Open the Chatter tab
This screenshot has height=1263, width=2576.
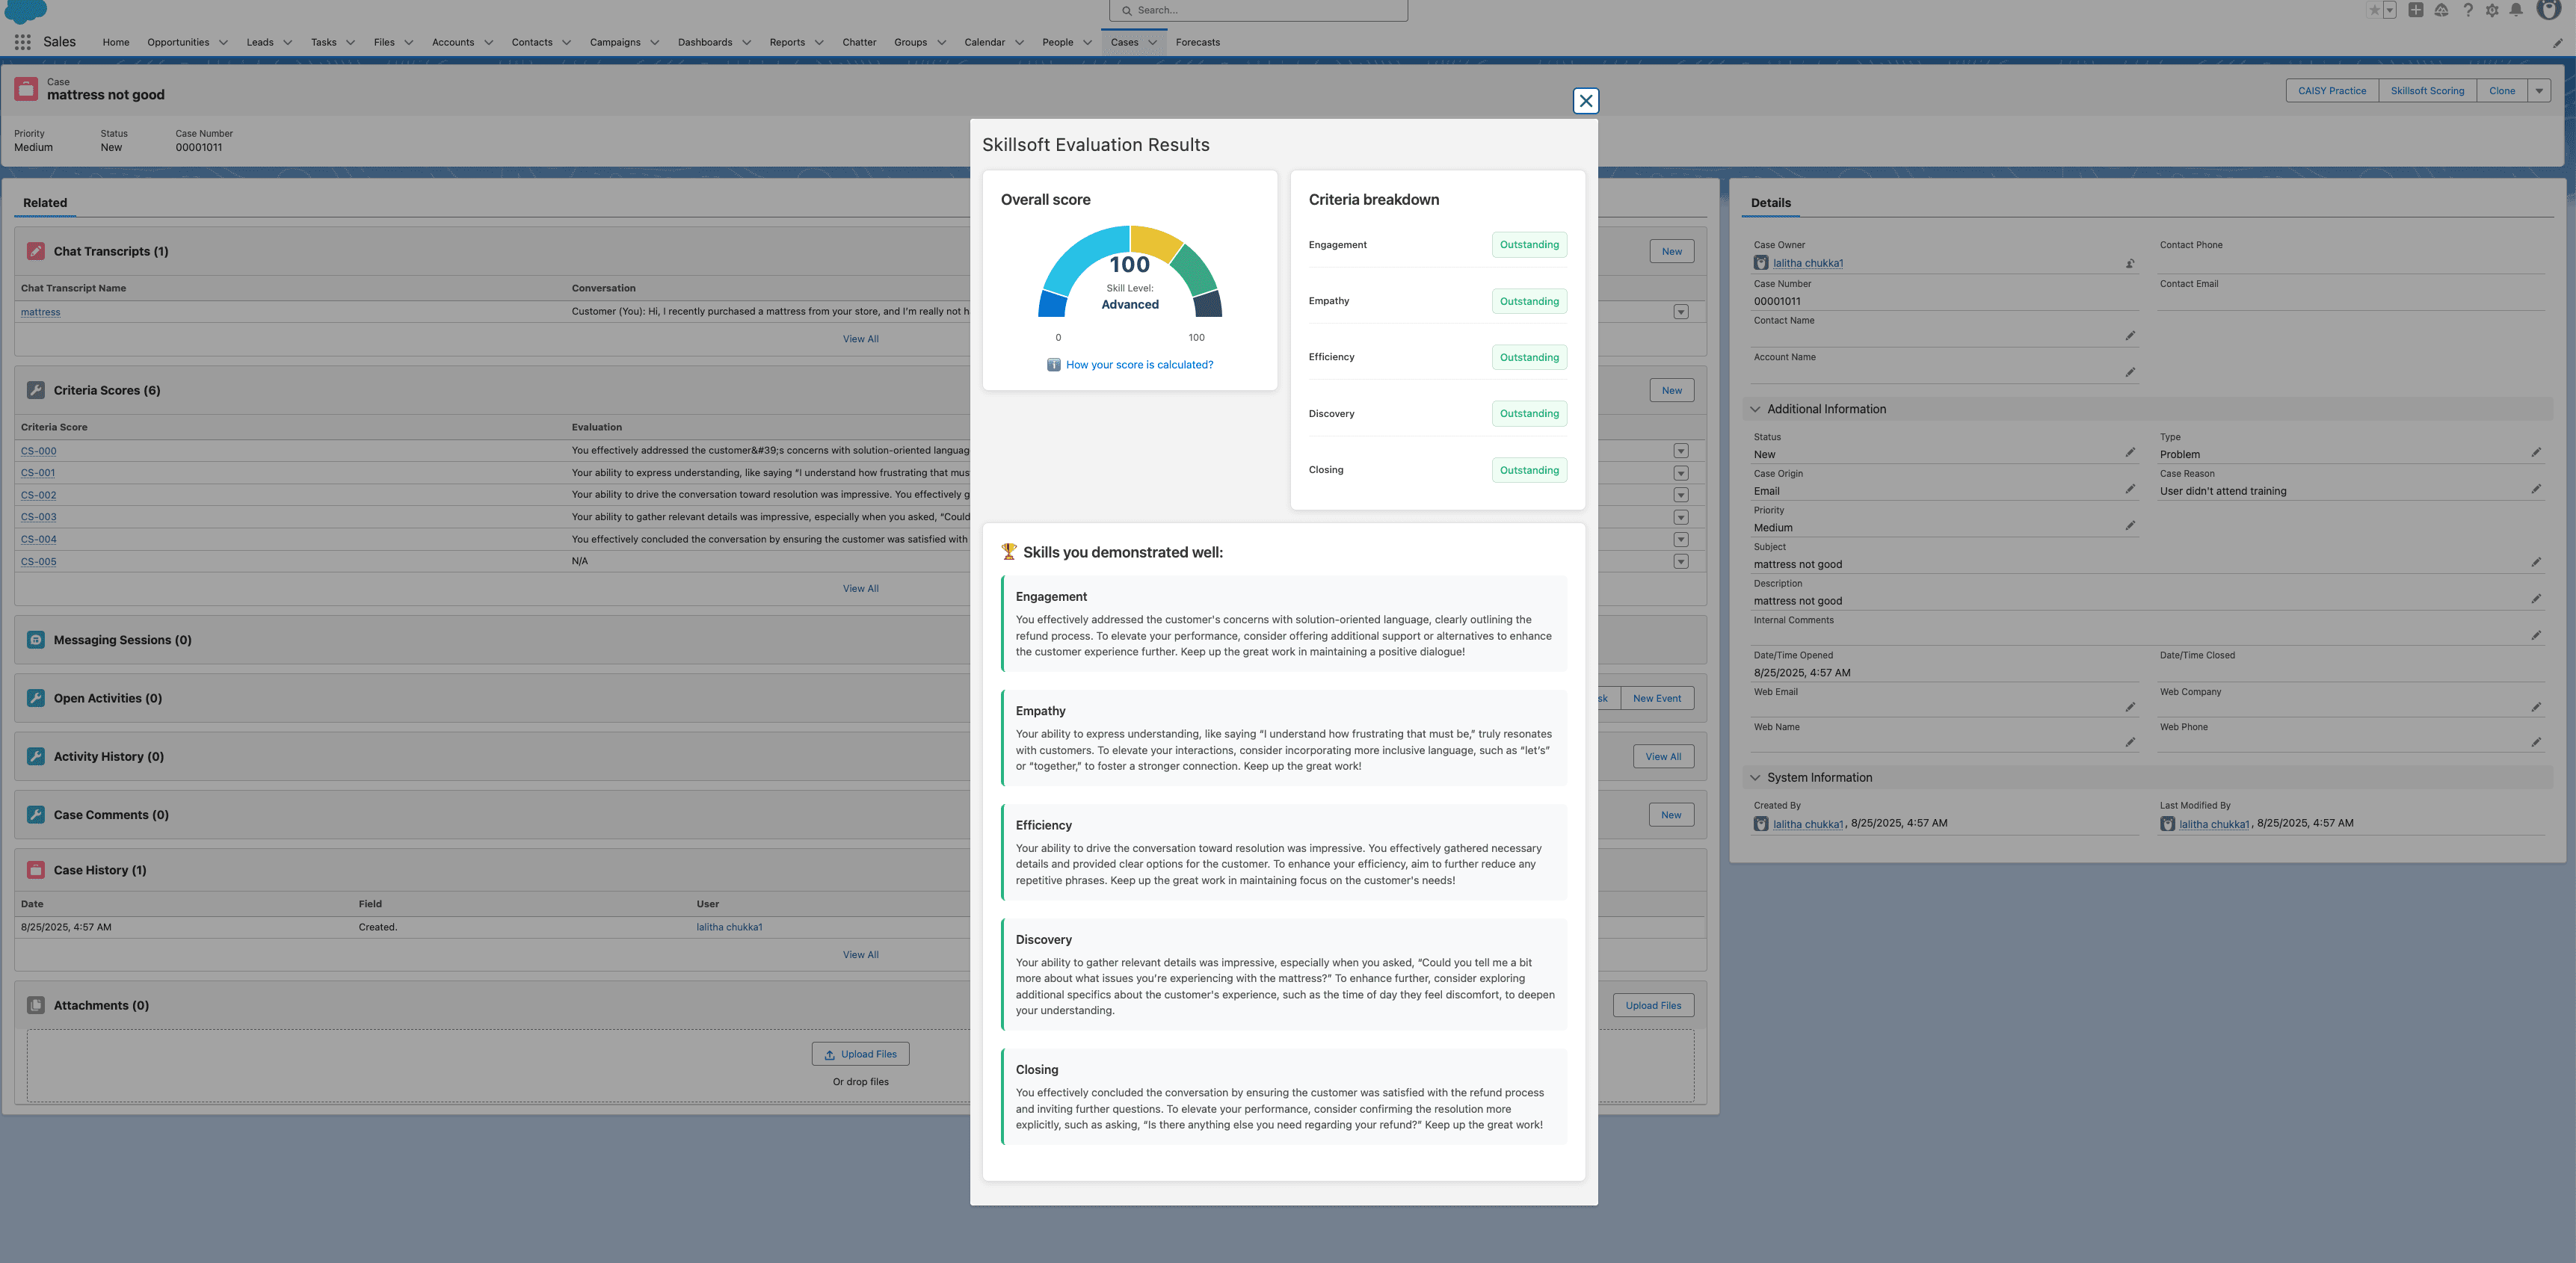[x=859, y=42]
